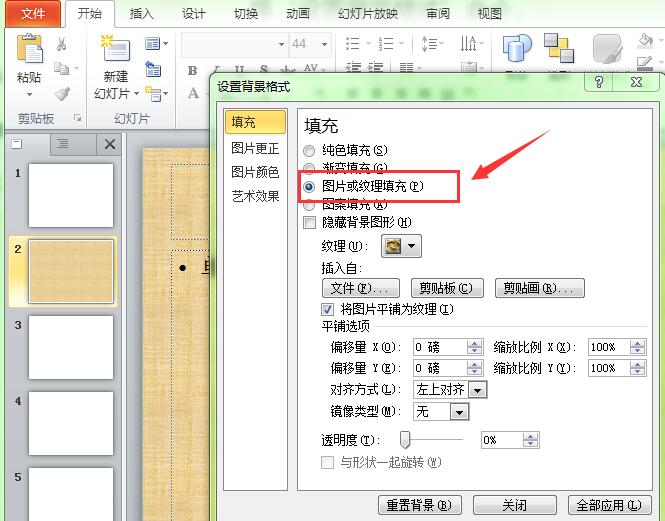Click the Text Direction icon

pos(469,43)
